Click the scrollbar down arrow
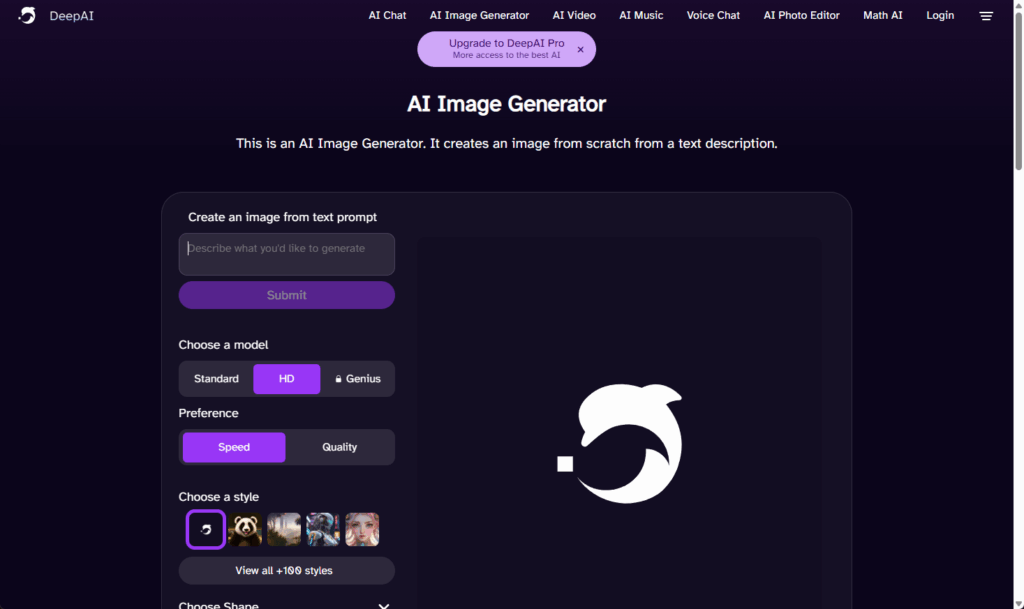This screenshot has width=1024, height=609. pos(1018,604)
